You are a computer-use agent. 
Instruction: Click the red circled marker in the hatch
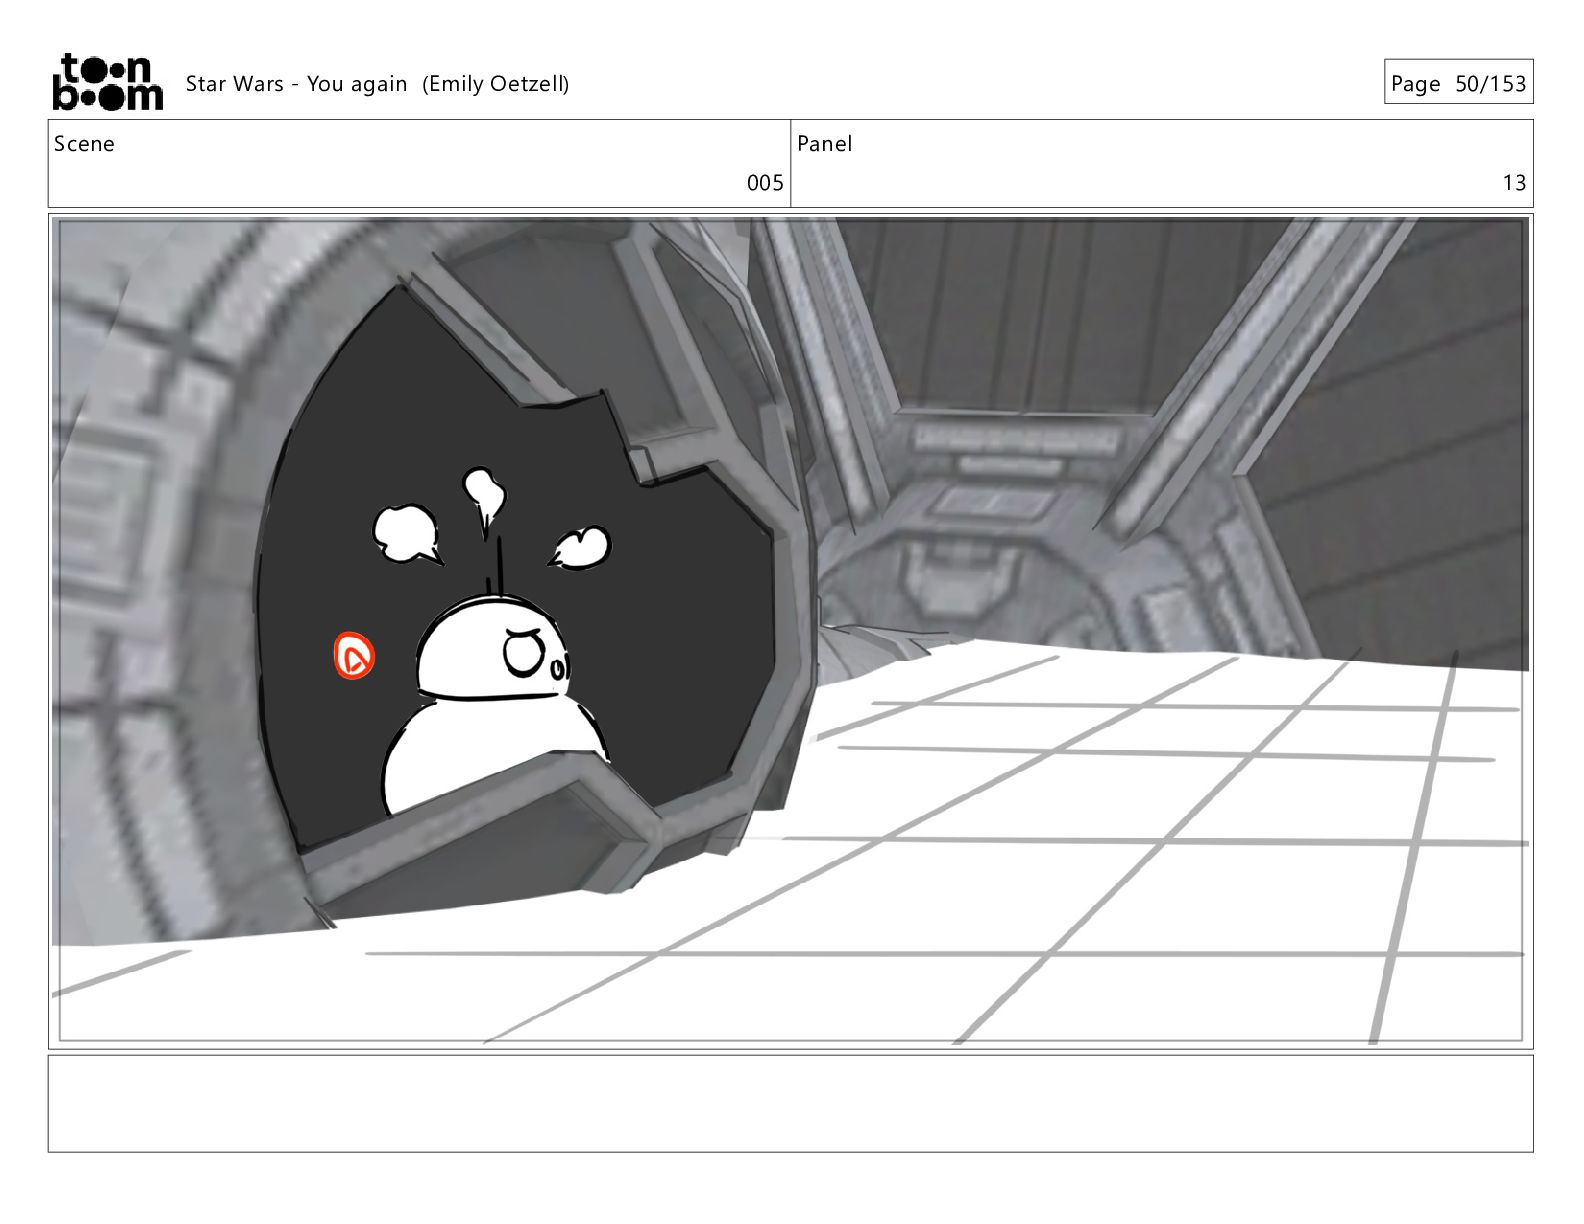(x=354, y=656)
